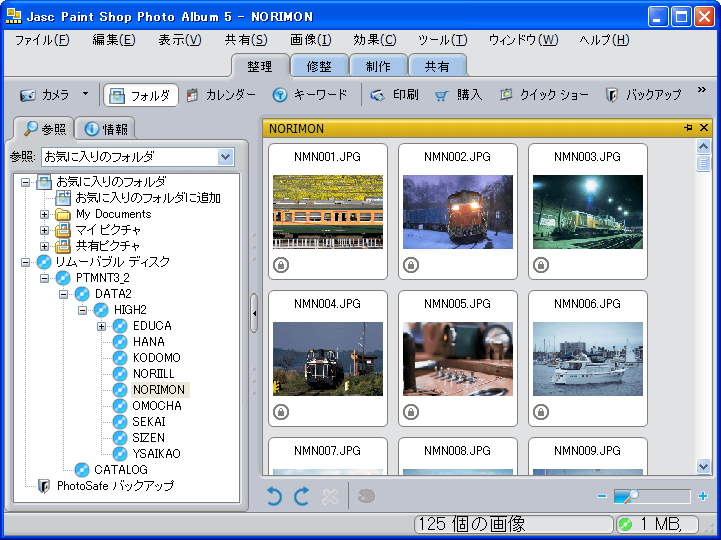The height and width of the screenshot is (540, 721).
Task: Select the NMN003.JPG night yard thumbnail
Action: [588, 212]
